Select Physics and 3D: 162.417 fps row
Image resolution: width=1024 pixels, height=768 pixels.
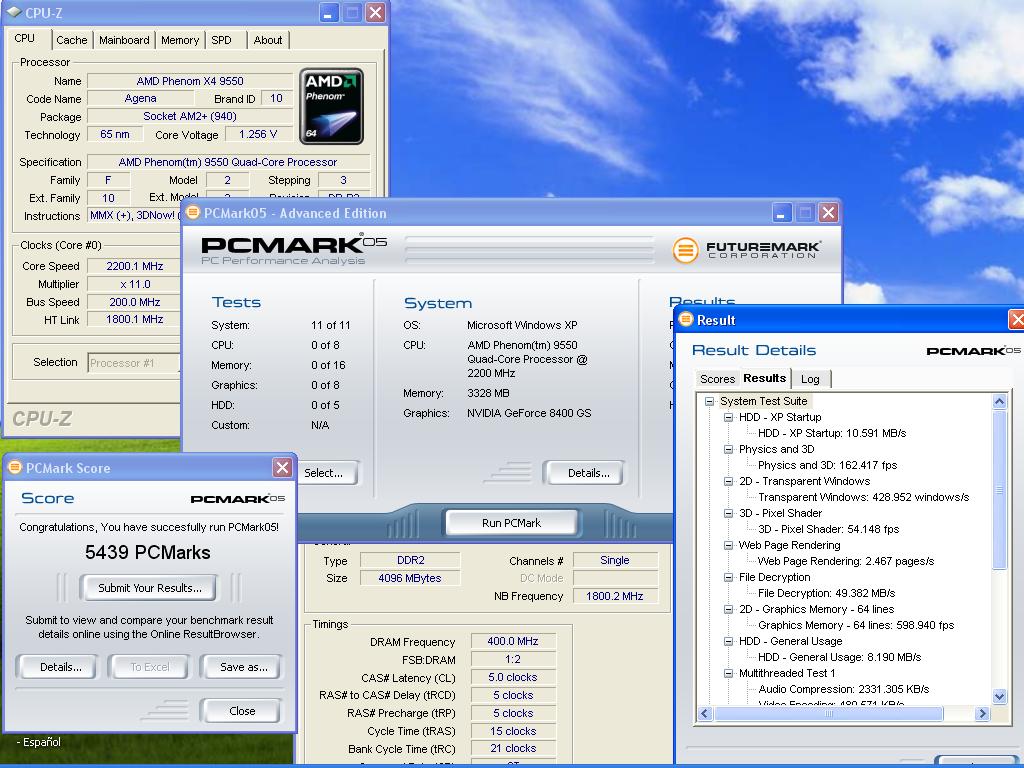click(x=827, y=465)
